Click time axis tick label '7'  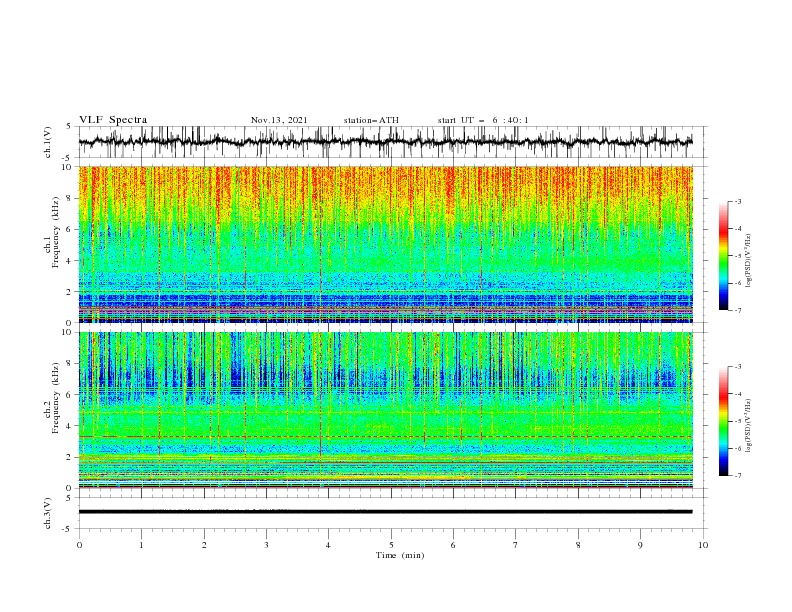tap(516, 545)
